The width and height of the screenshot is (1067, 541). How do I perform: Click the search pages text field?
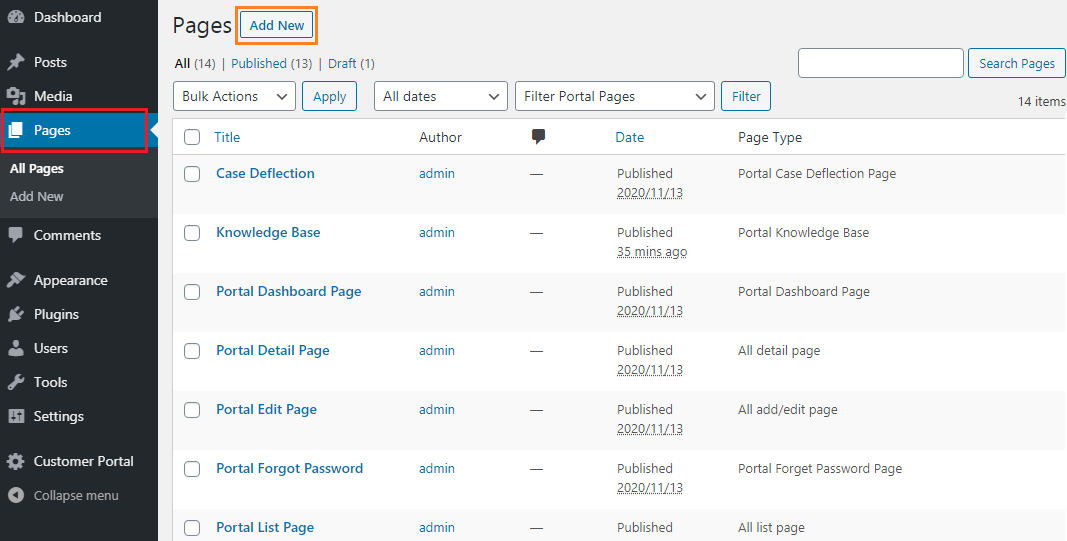pos(880,63)
